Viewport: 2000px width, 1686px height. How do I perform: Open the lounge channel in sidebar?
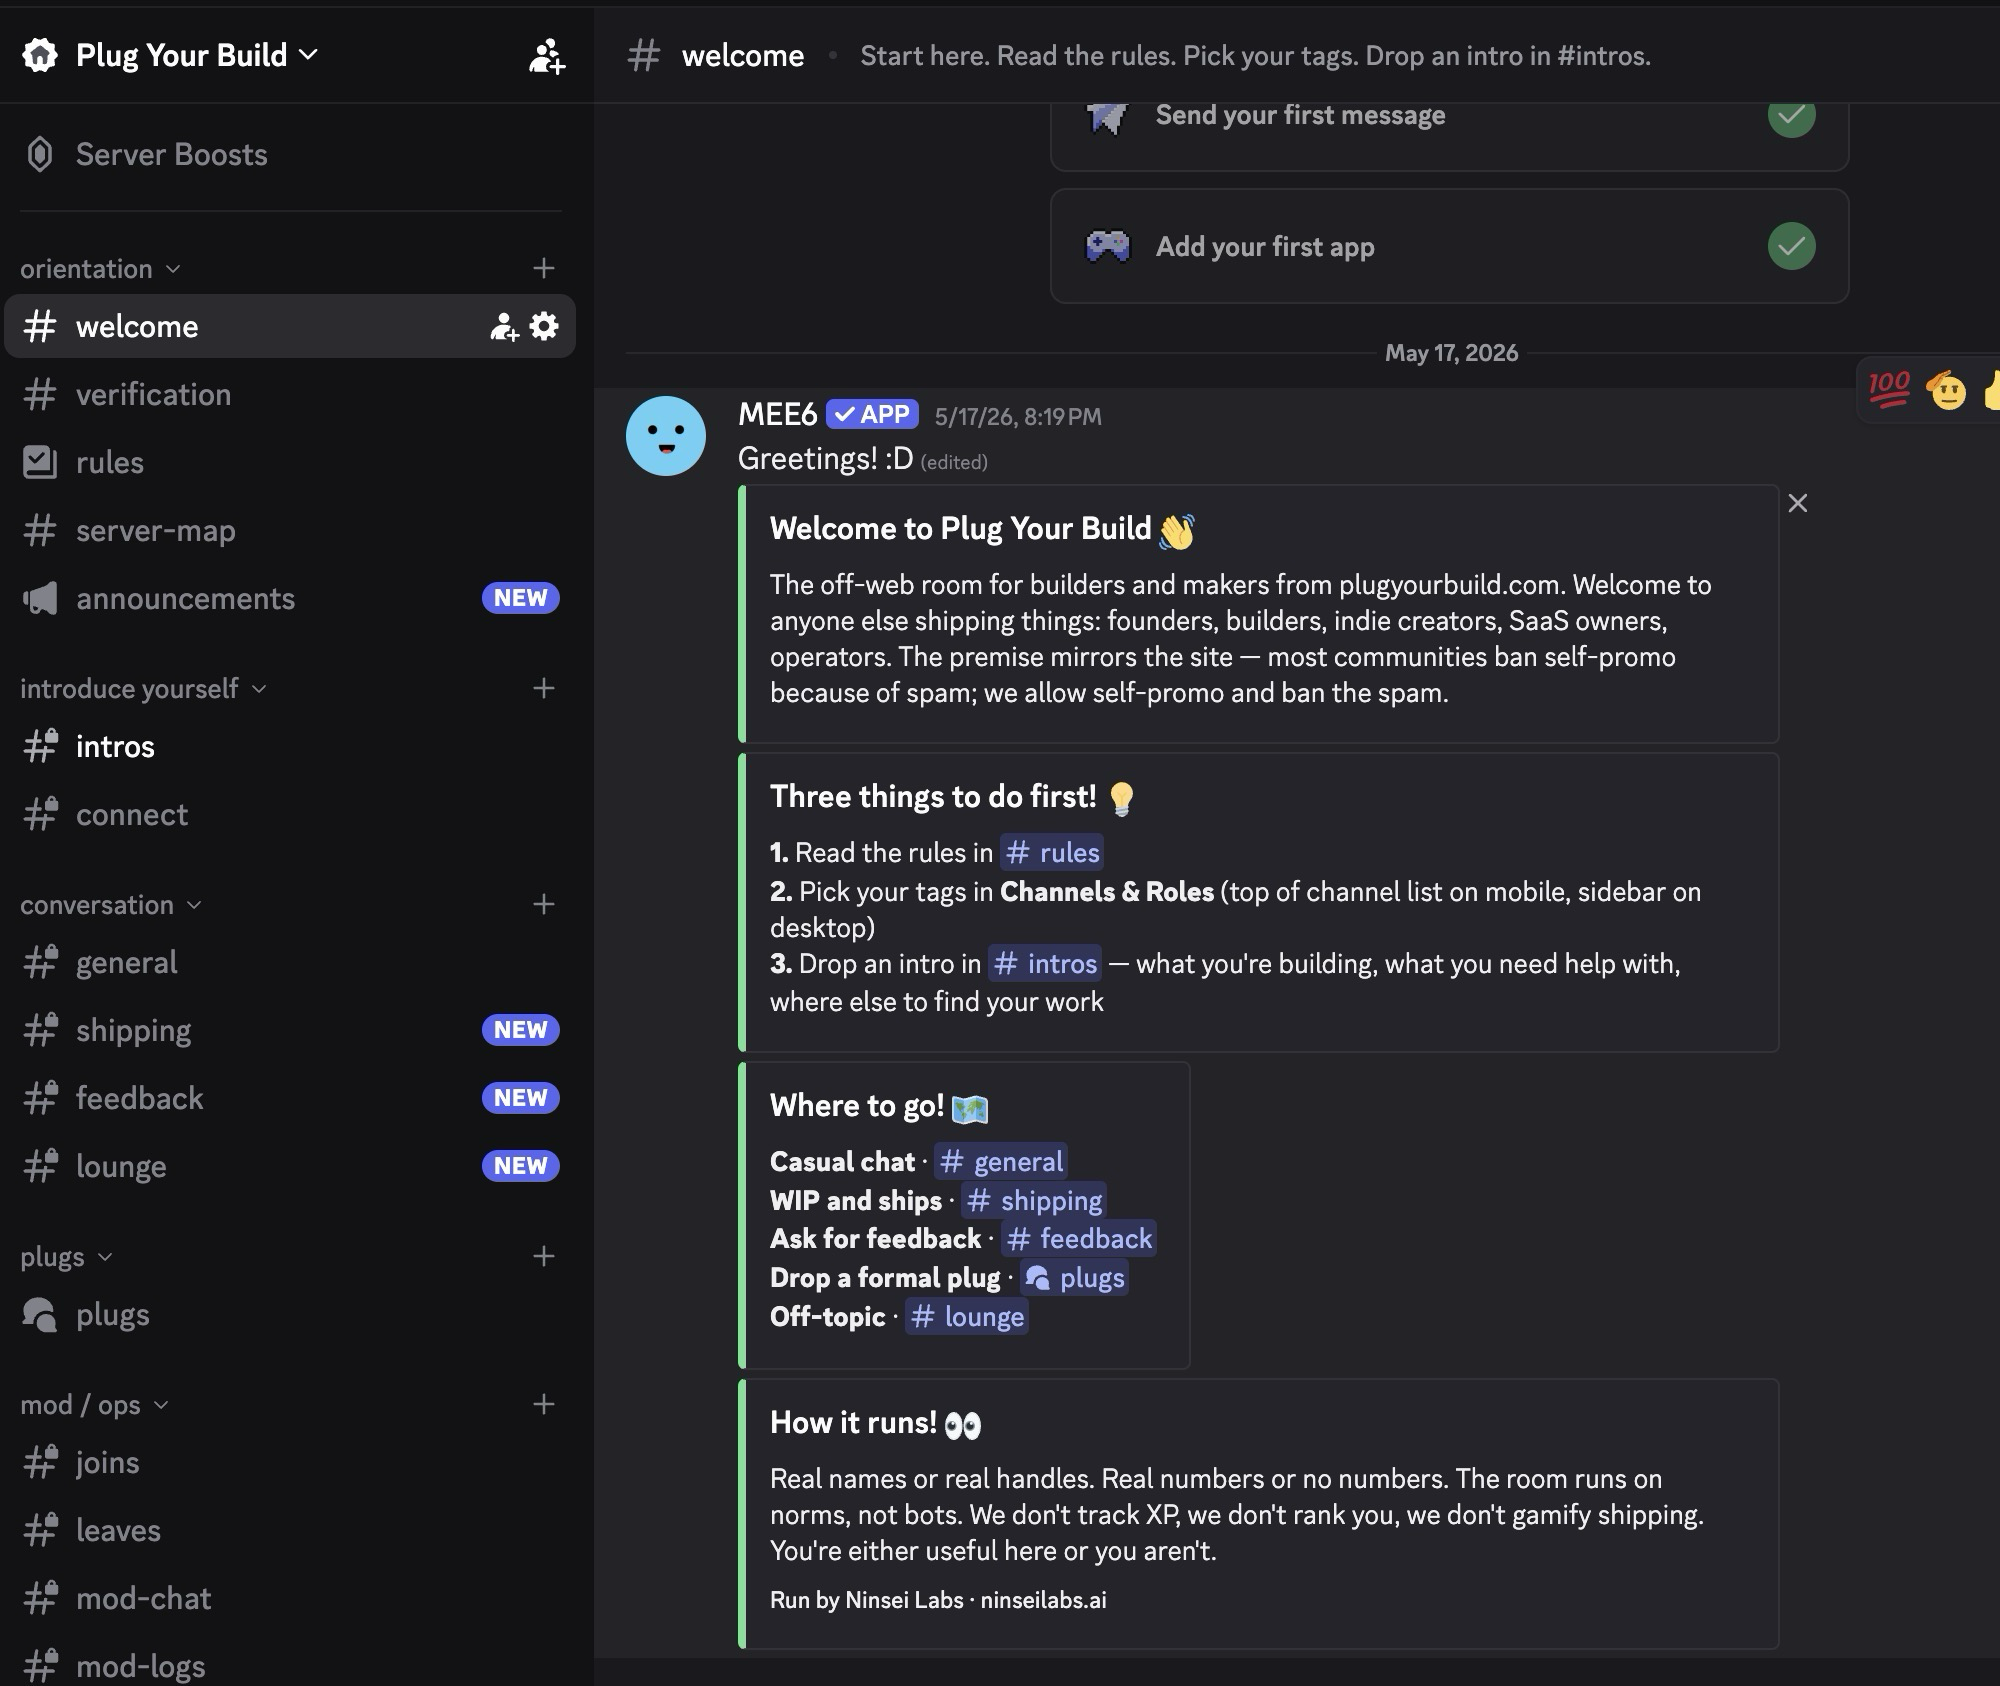tap(289, 1167)
